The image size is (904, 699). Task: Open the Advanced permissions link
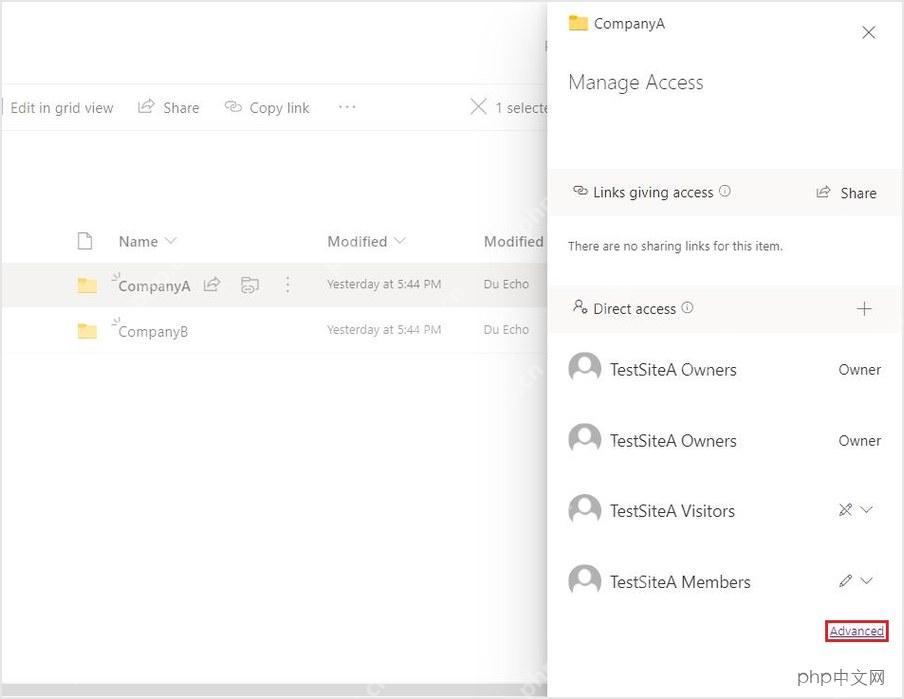click(856, 631)
